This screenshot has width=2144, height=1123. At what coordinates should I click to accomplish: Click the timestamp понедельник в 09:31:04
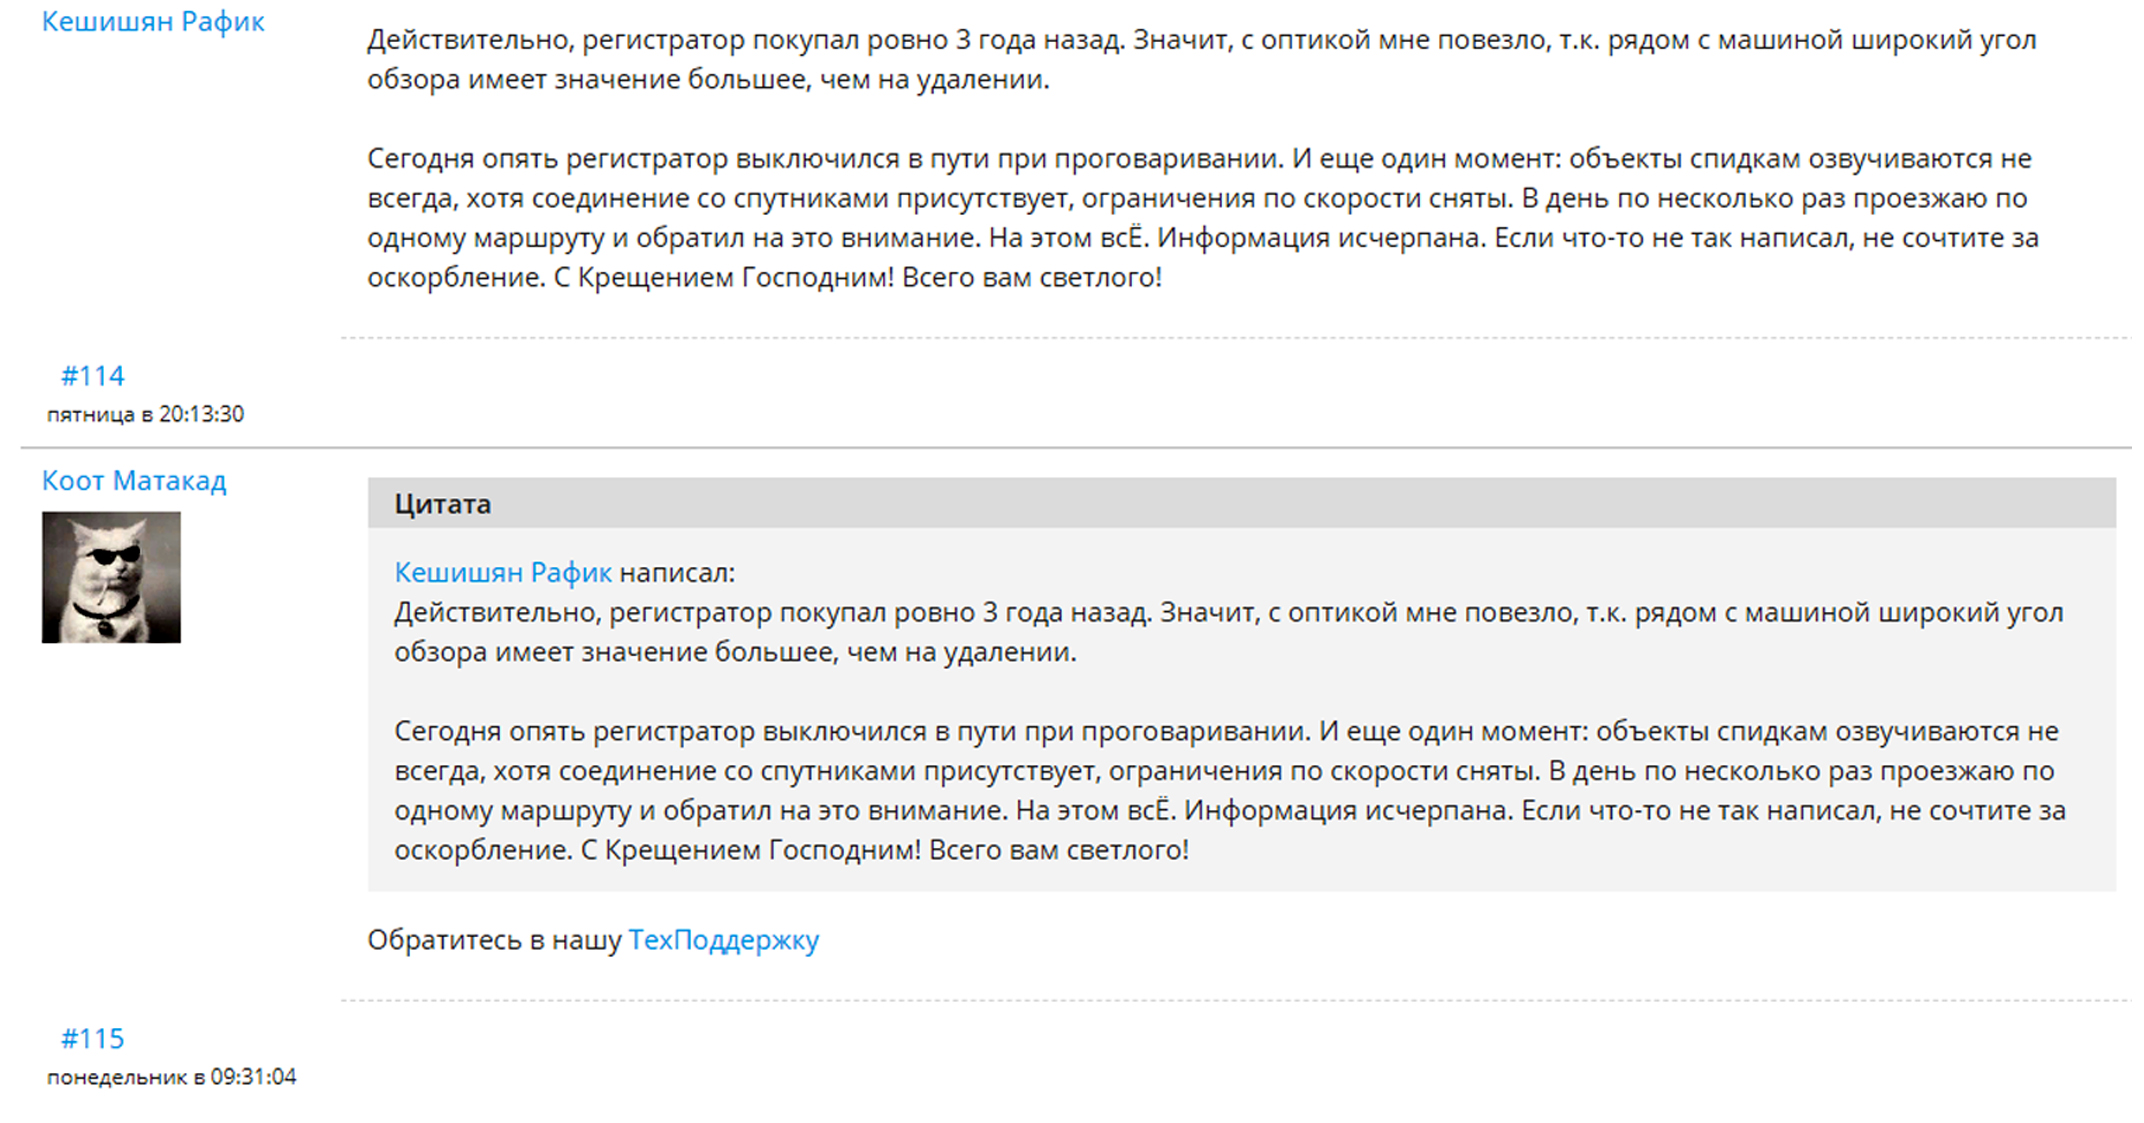pyautogui.click(x=171, y=1077)
